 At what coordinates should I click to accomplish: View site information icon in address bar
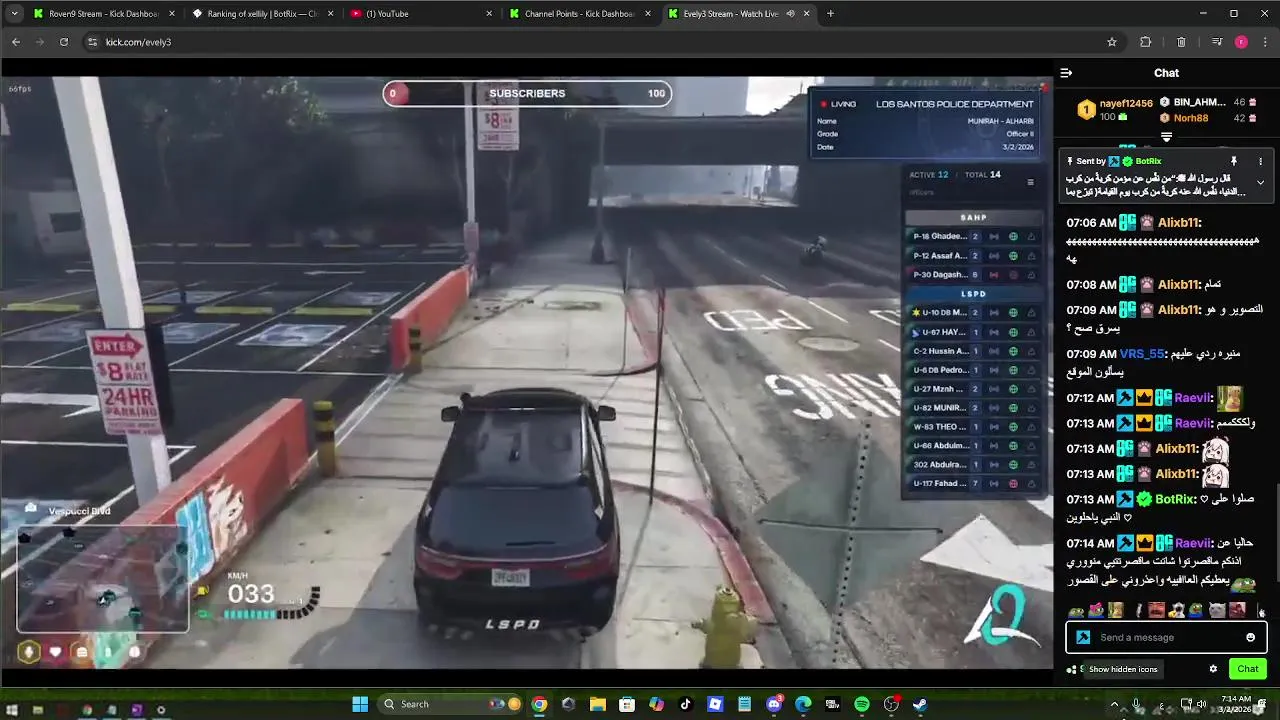pos(92,42)
